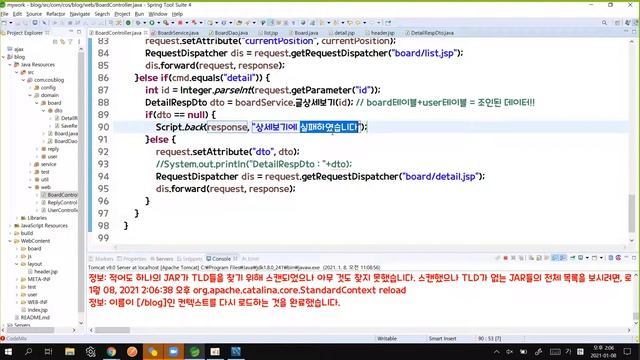Open Spring Tool Suite taskbar icon
The width and height of the screenshot is (640, 360).
click(x=194, y=351)
